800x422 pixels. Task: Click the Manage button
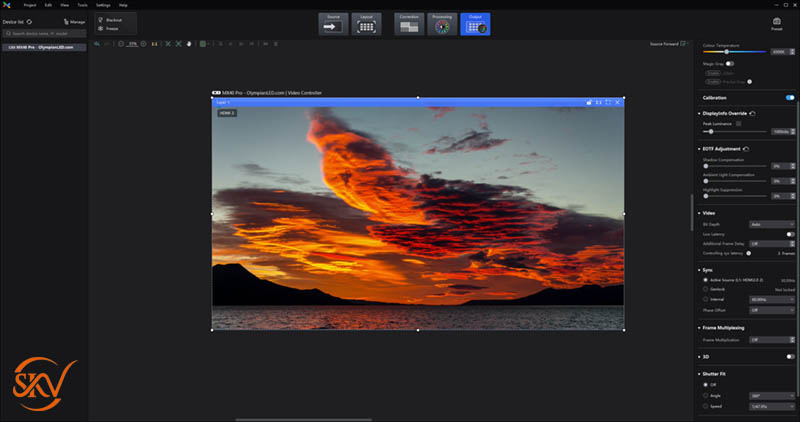pyautogui.click(x=74, y=20)
